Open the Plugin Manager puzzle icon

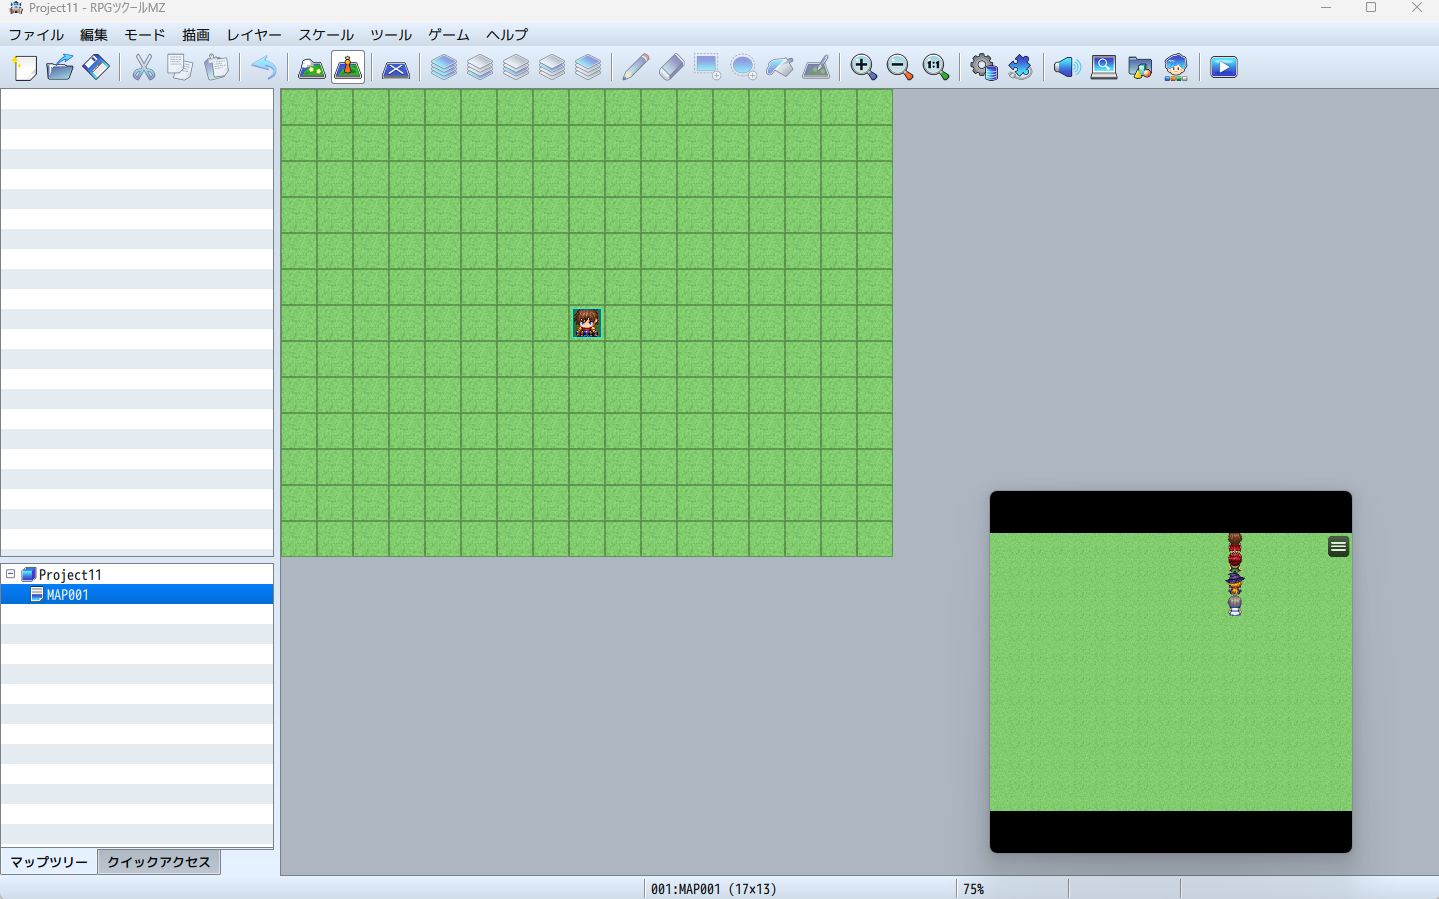click(x=1020, y=67)
